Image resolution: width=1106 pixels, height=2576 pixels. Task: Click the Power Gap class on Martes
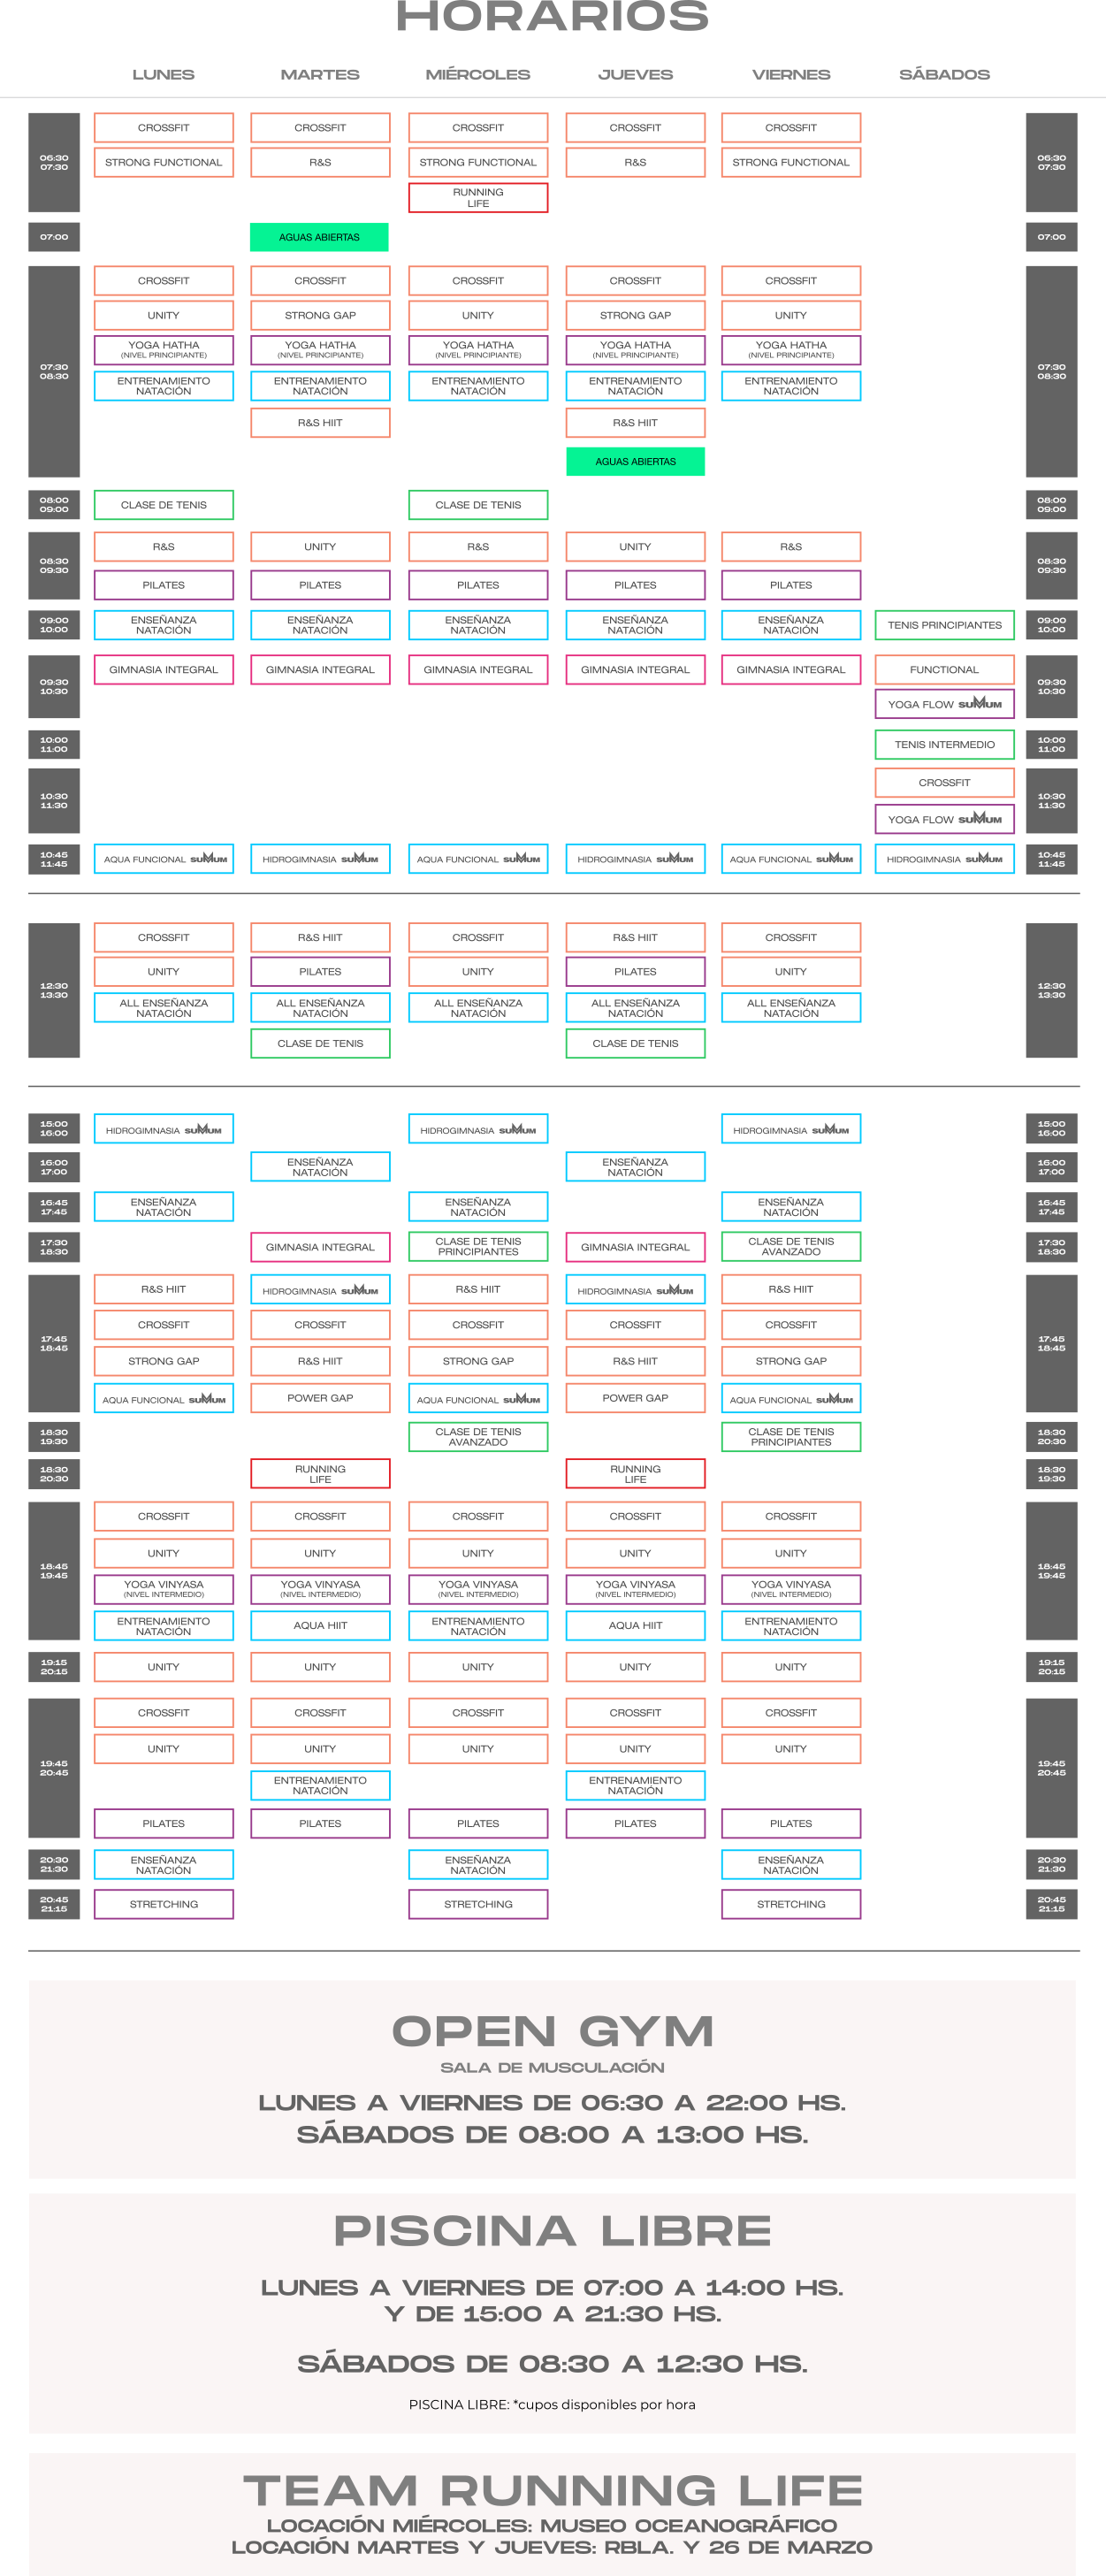320,1398
